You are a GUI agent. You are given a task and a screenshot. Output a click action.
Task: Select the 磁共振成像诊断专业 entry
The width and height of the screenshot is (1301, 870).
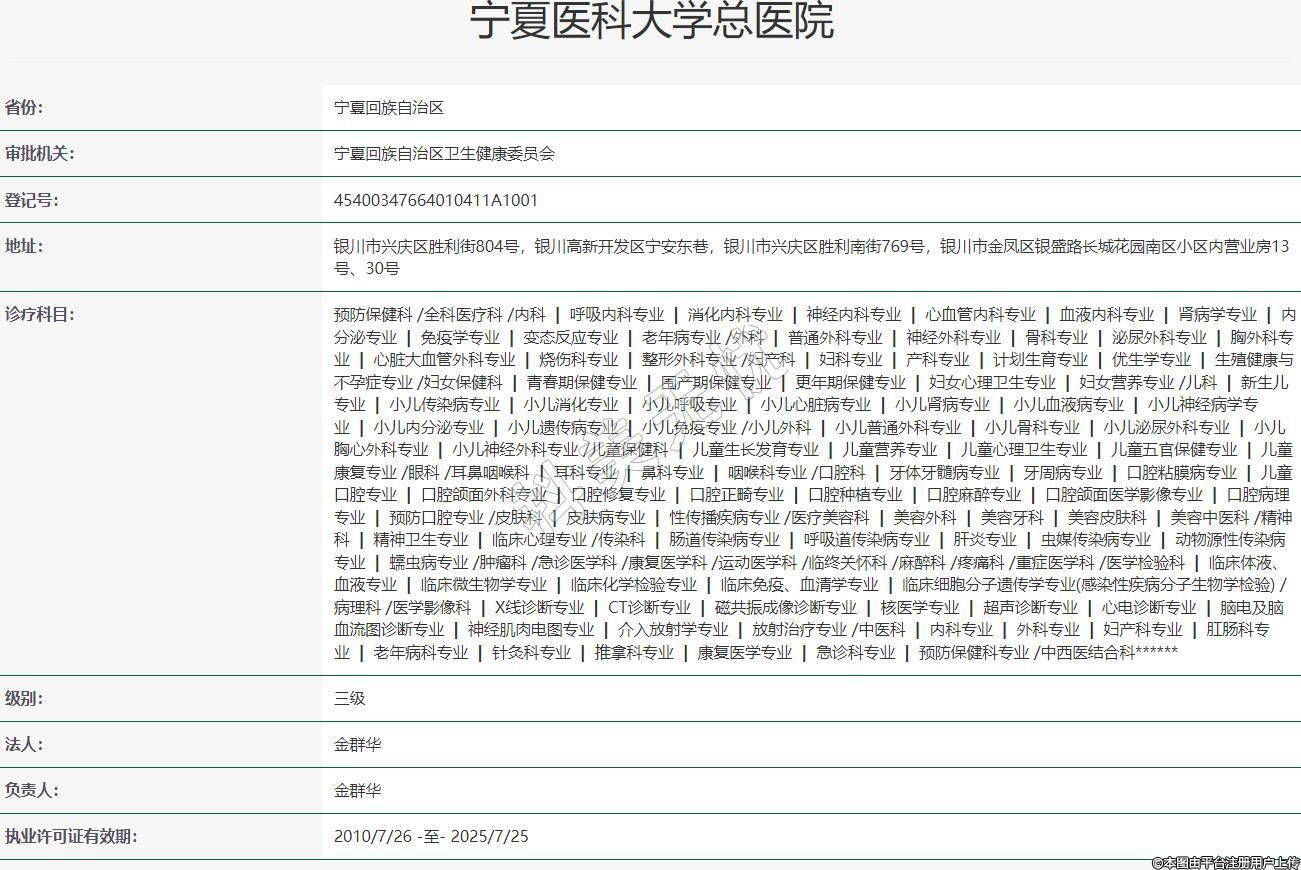(x=785, y=607)
